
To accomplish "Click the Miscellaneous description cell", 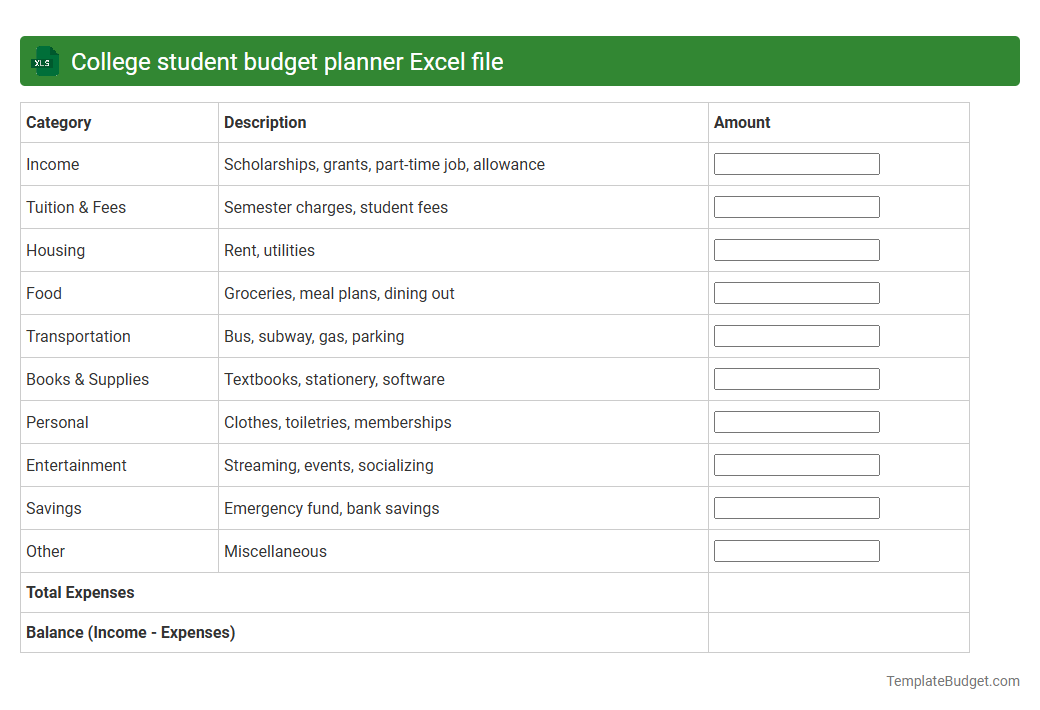I will [275, 551].
